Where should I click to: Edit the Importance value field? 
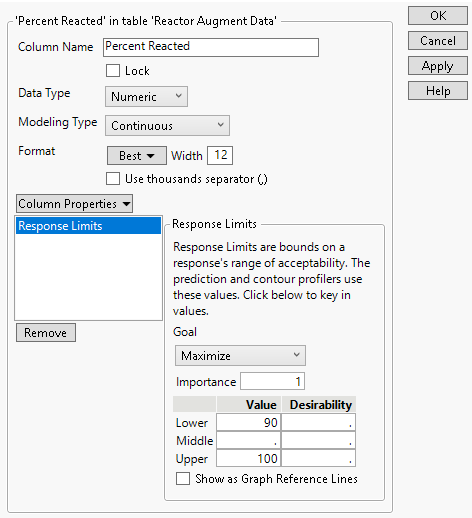tap(272, 381)
